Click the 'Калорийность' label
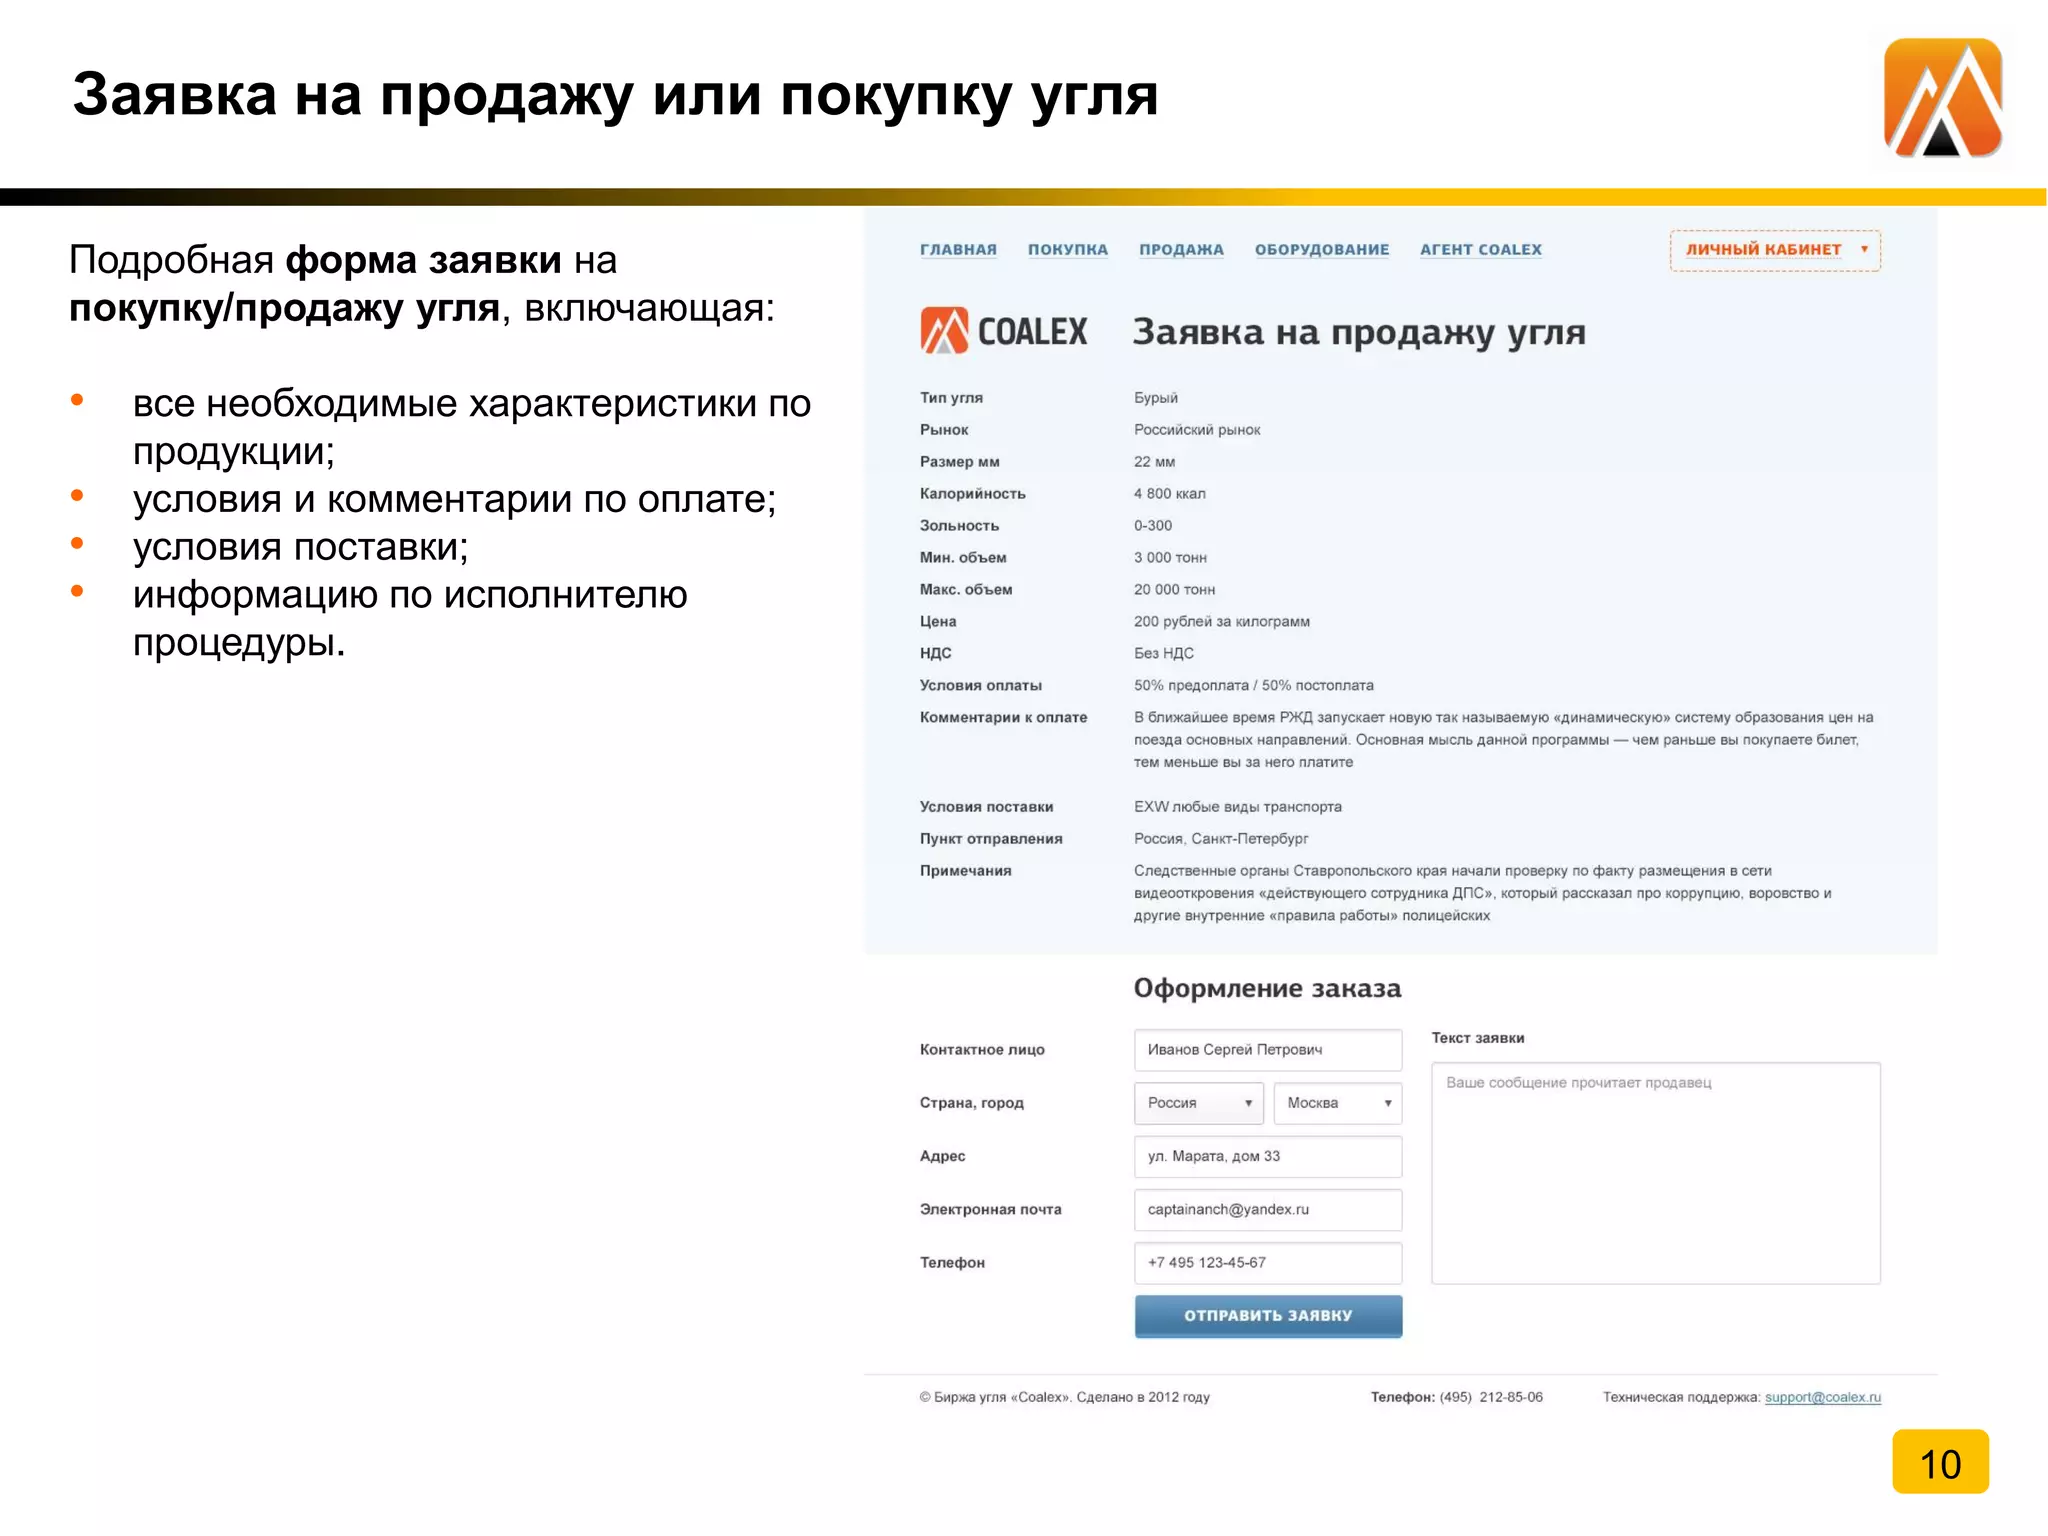Screen dimensions: 2048x1536 point(973,494)
